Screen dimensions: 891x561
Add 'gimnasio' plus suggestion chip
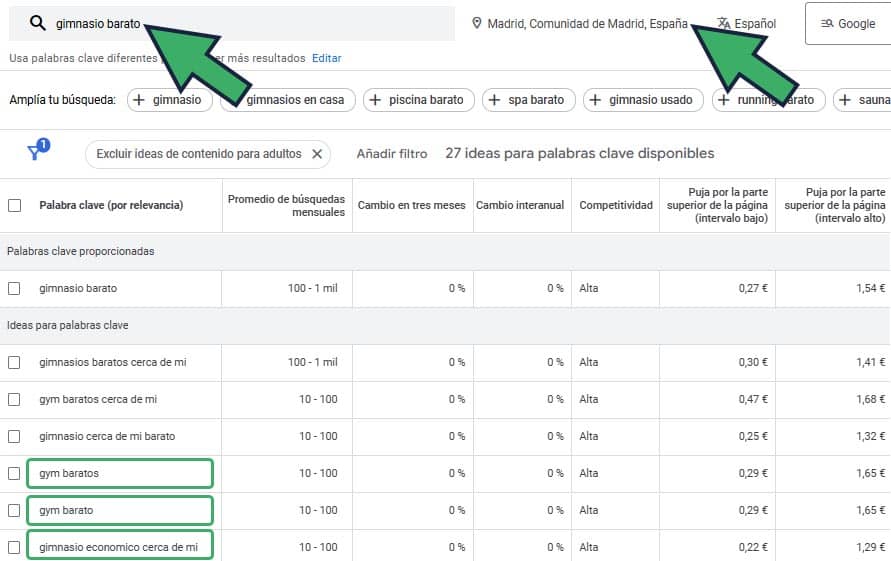[167, 100]
